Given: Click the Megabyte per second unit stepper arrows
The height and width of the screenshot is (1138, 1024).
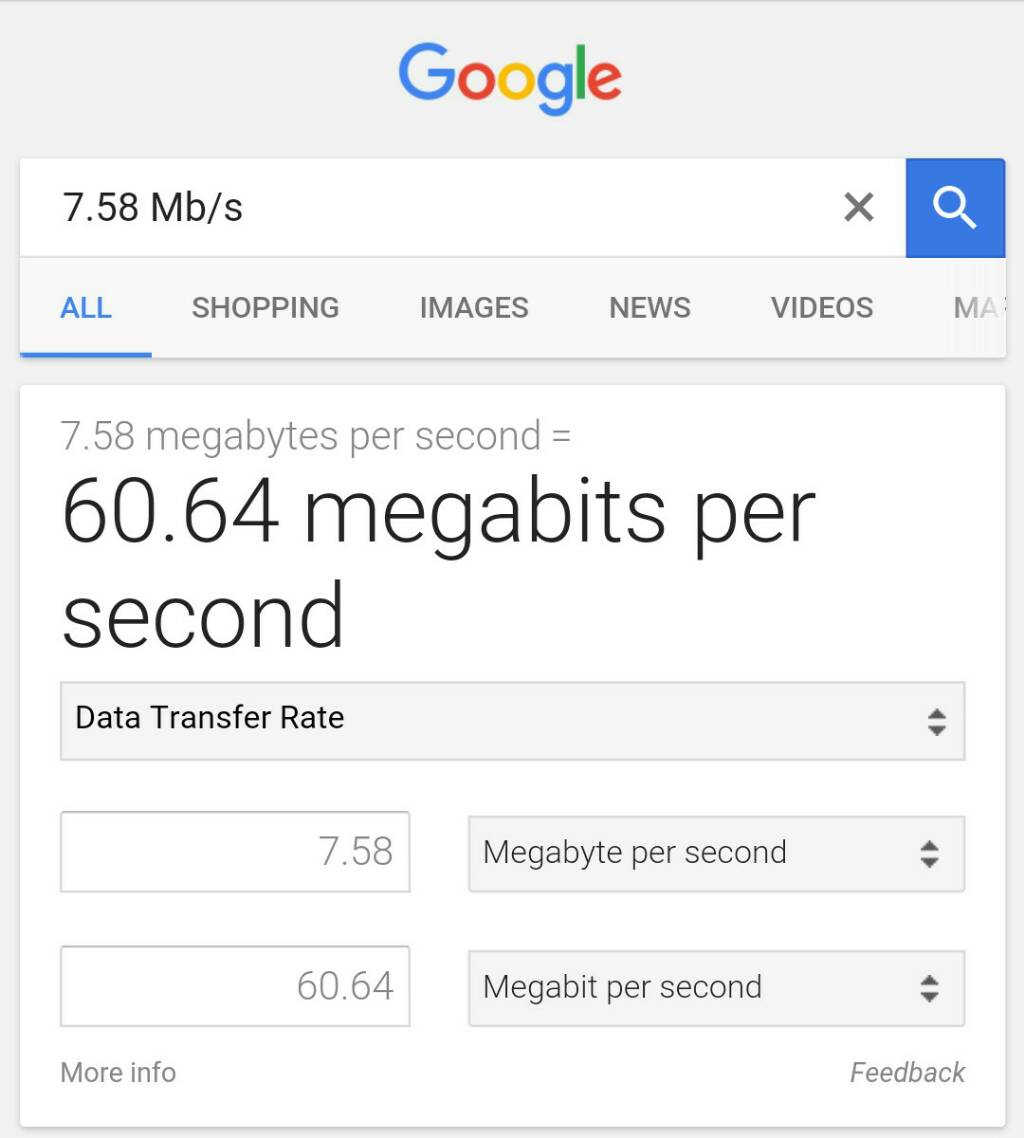Looking at the screenshot, I should (930, 853).
